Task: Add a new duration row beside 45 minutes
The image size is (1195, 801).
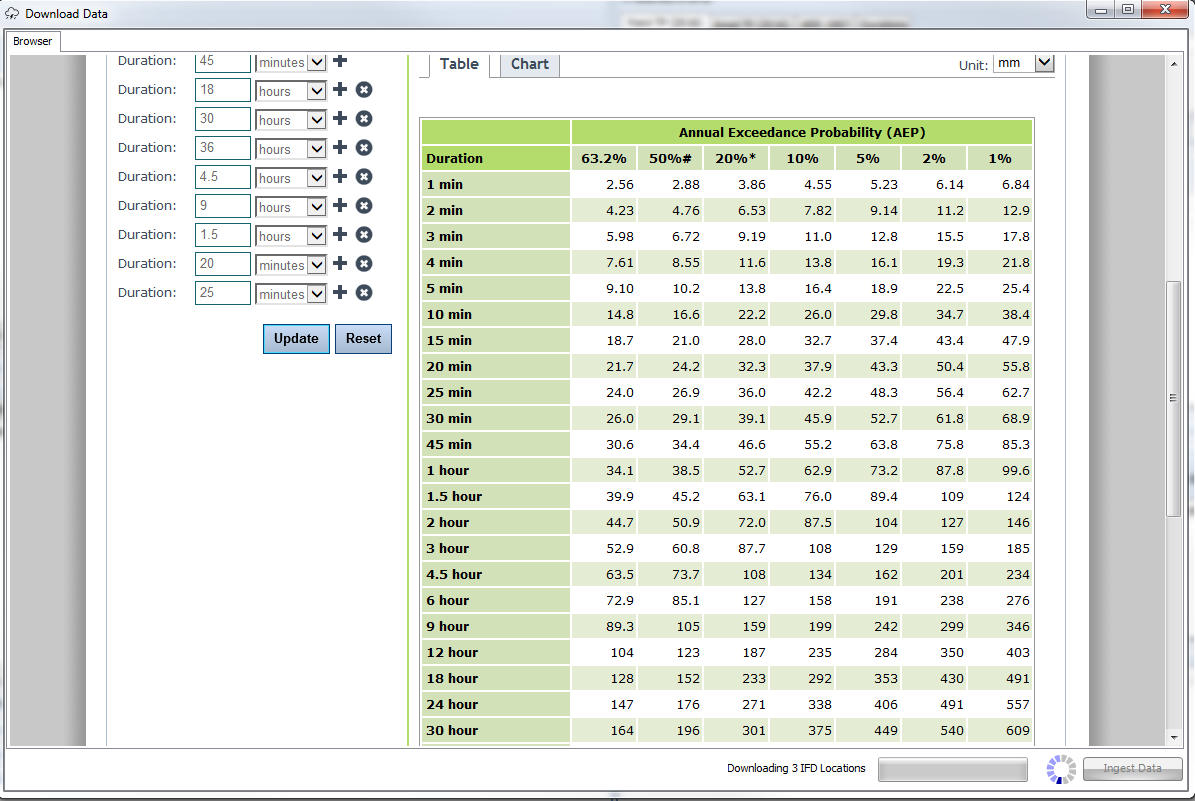Action: point(339,60)
